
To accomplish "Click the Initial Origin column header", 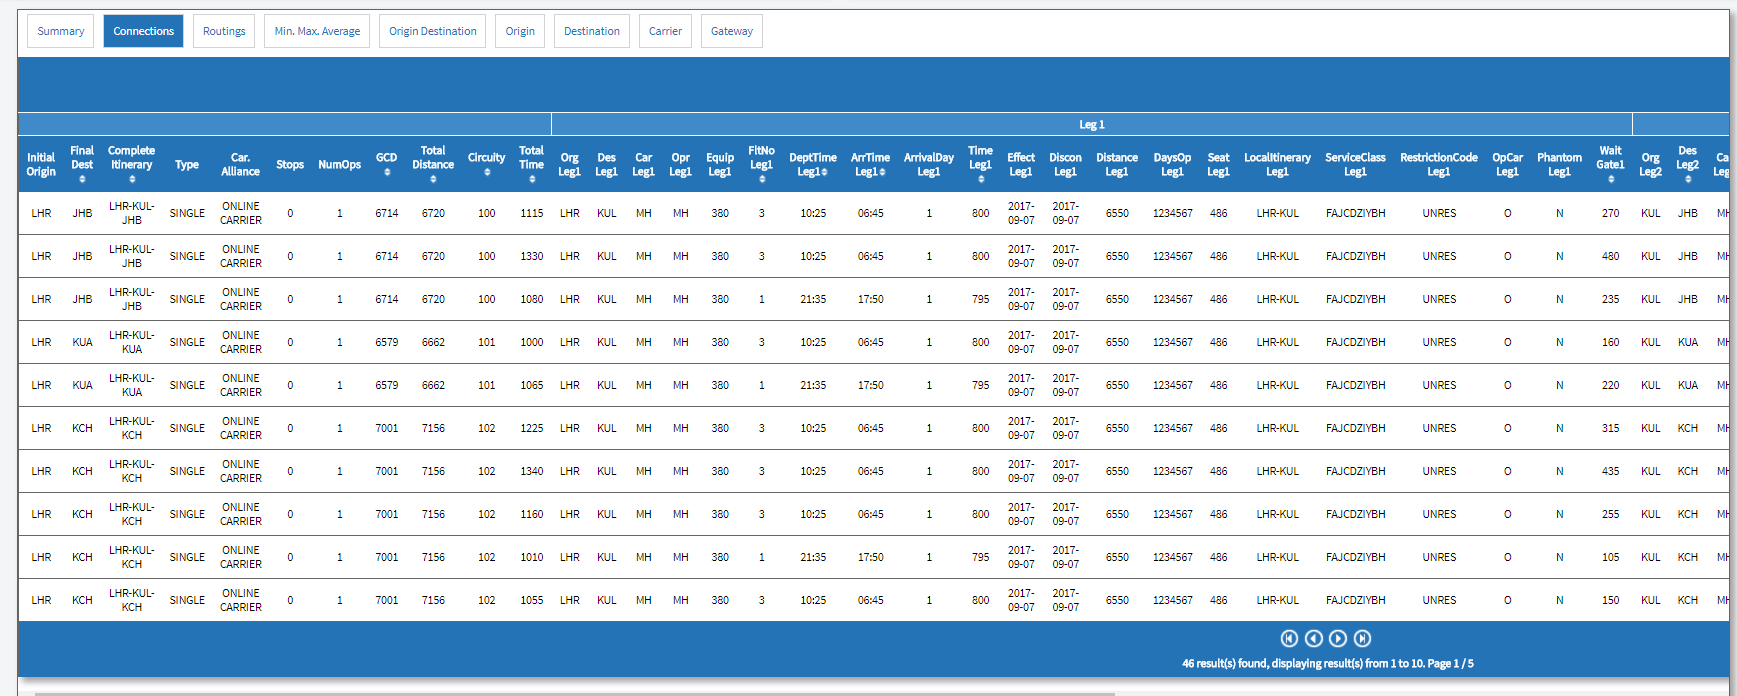I will [x=41, y=164].
